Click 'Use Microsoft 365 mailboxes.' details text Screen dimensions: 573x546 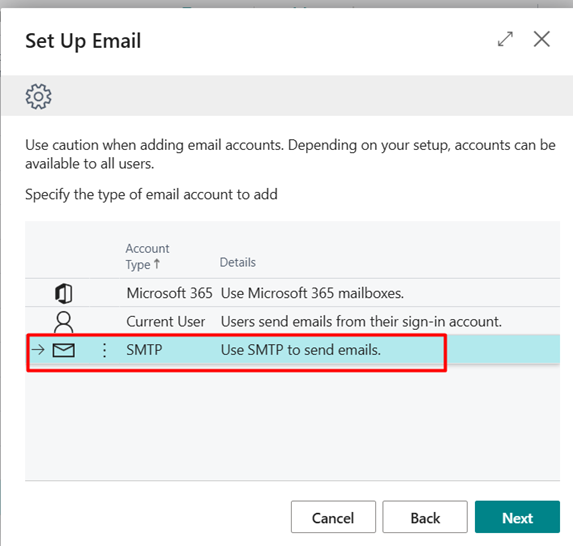(312, 293)
